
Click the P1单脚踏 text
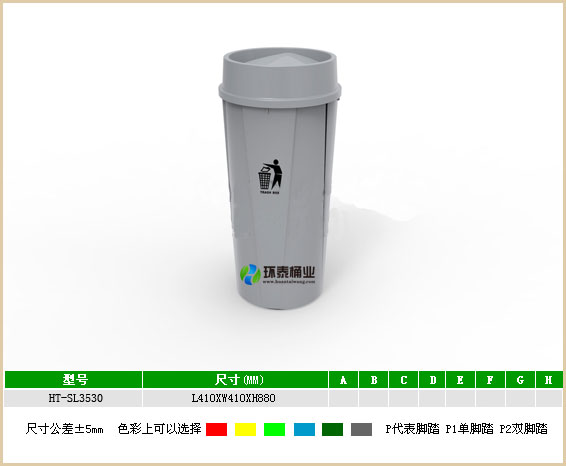click(x=469, y=429)
